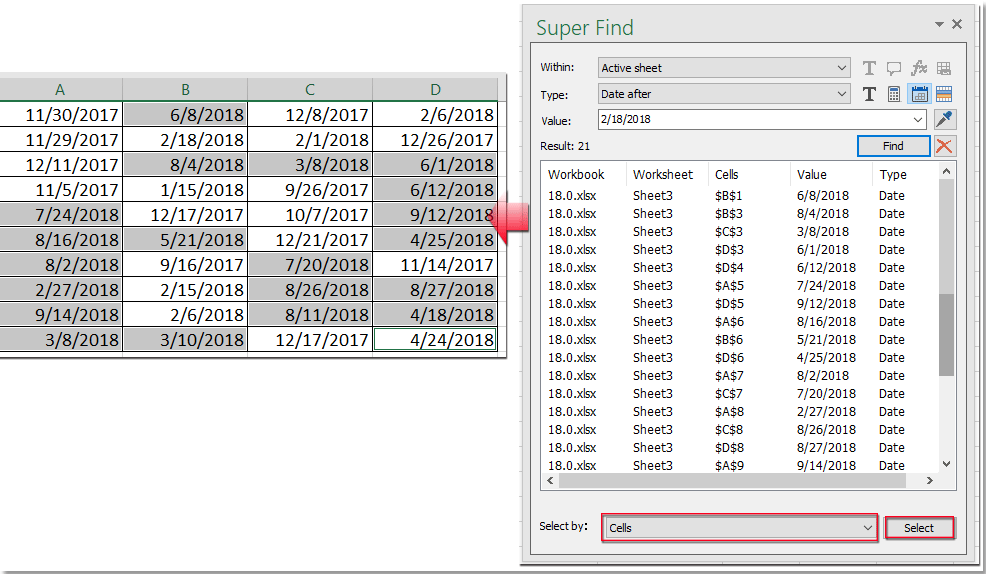Screen dimensions: 986x574
Task: Select column A header in the sheet
Action: 60,90
